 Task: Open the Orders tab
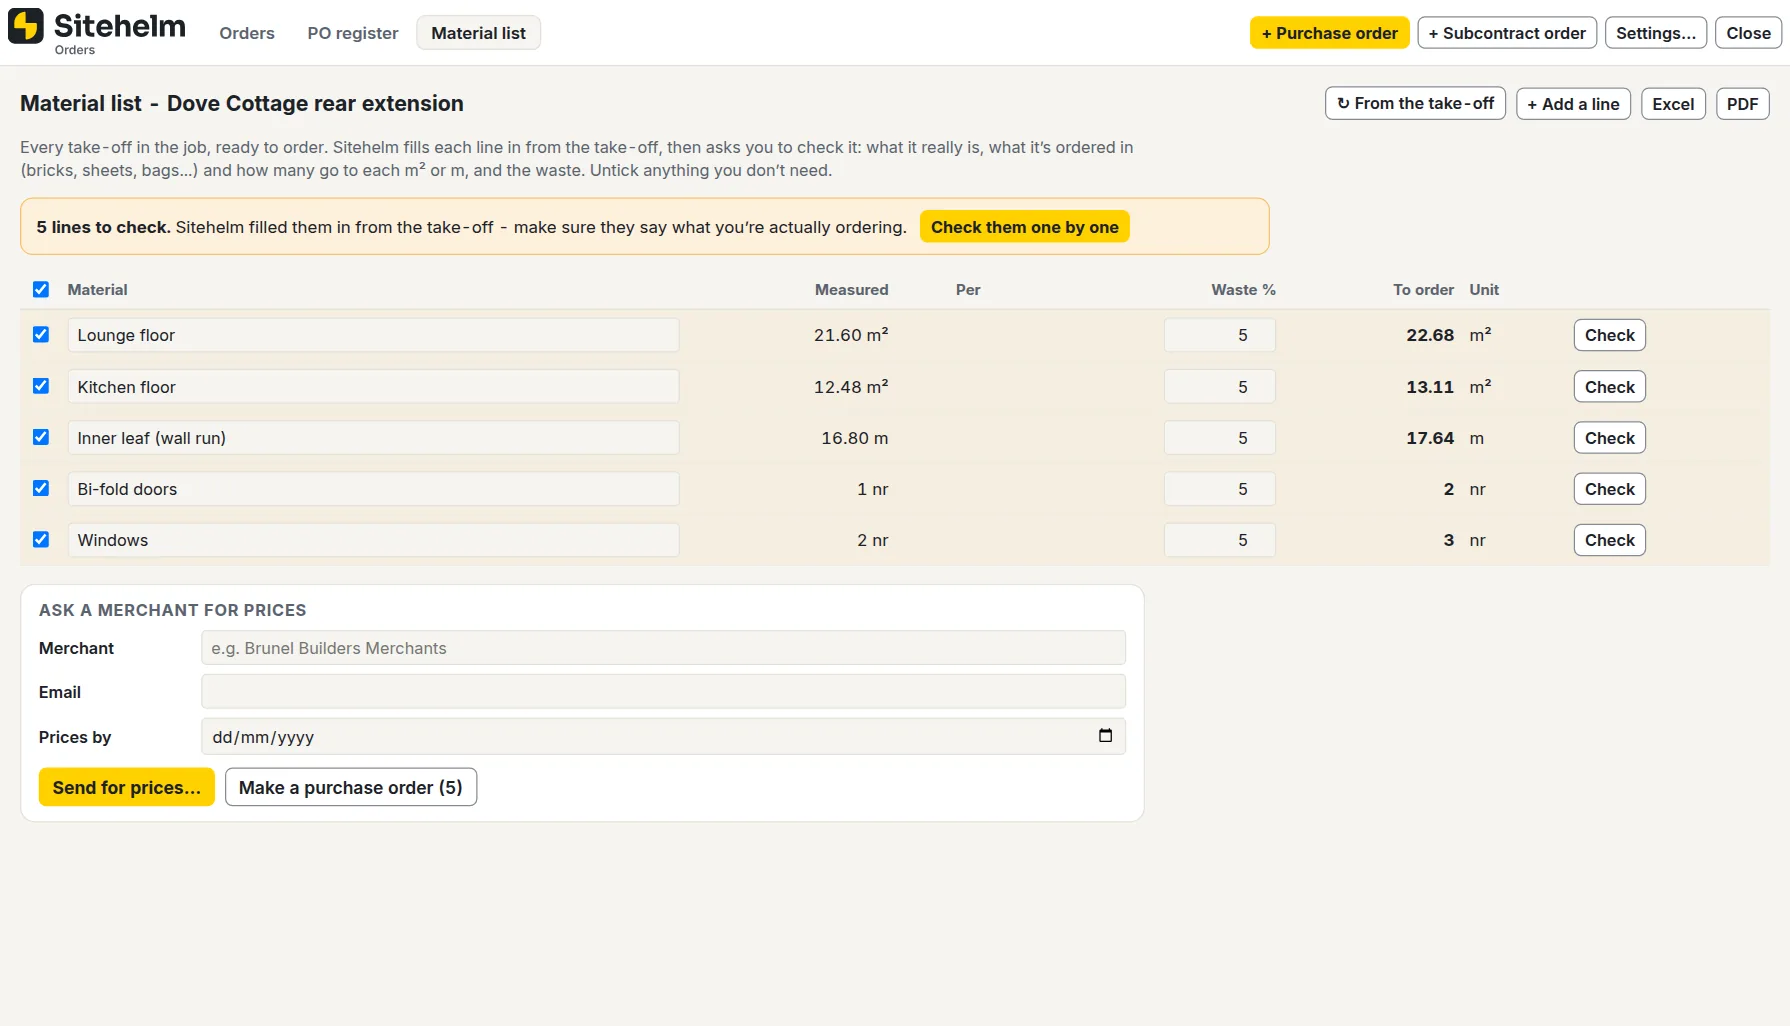point(247,33)
